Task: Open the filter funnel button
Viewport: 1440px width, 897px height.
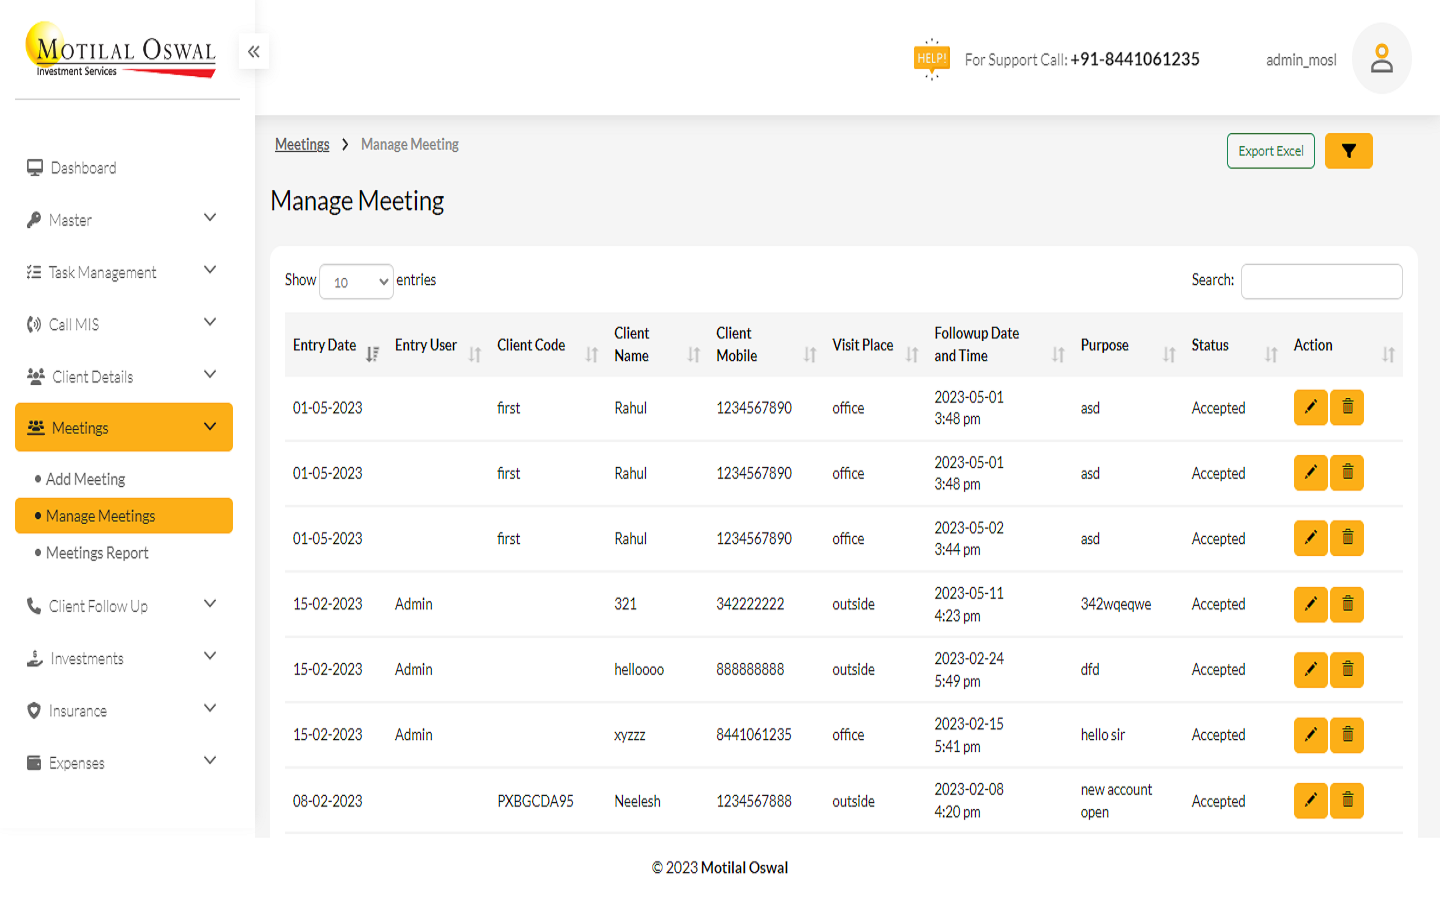Action: 1348,151
